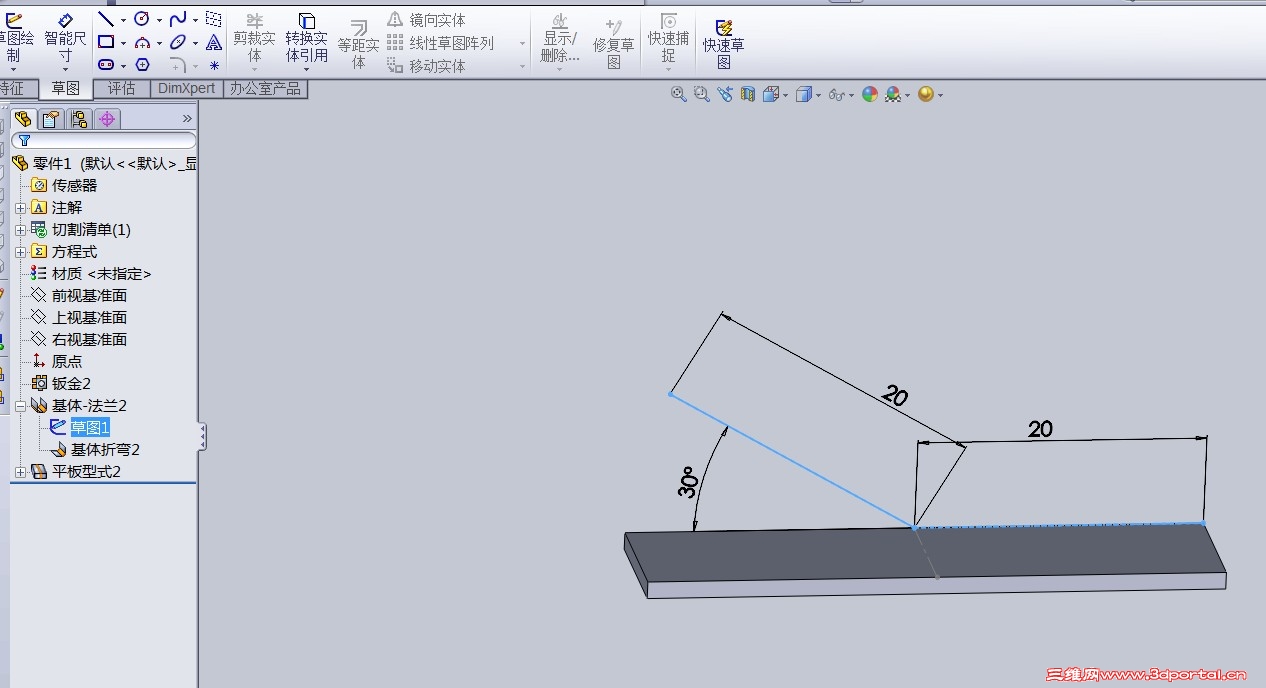Click Zoom to Fit in view toolbar
The width and height of the screenshot is (1266, 688).
point(679,94)
